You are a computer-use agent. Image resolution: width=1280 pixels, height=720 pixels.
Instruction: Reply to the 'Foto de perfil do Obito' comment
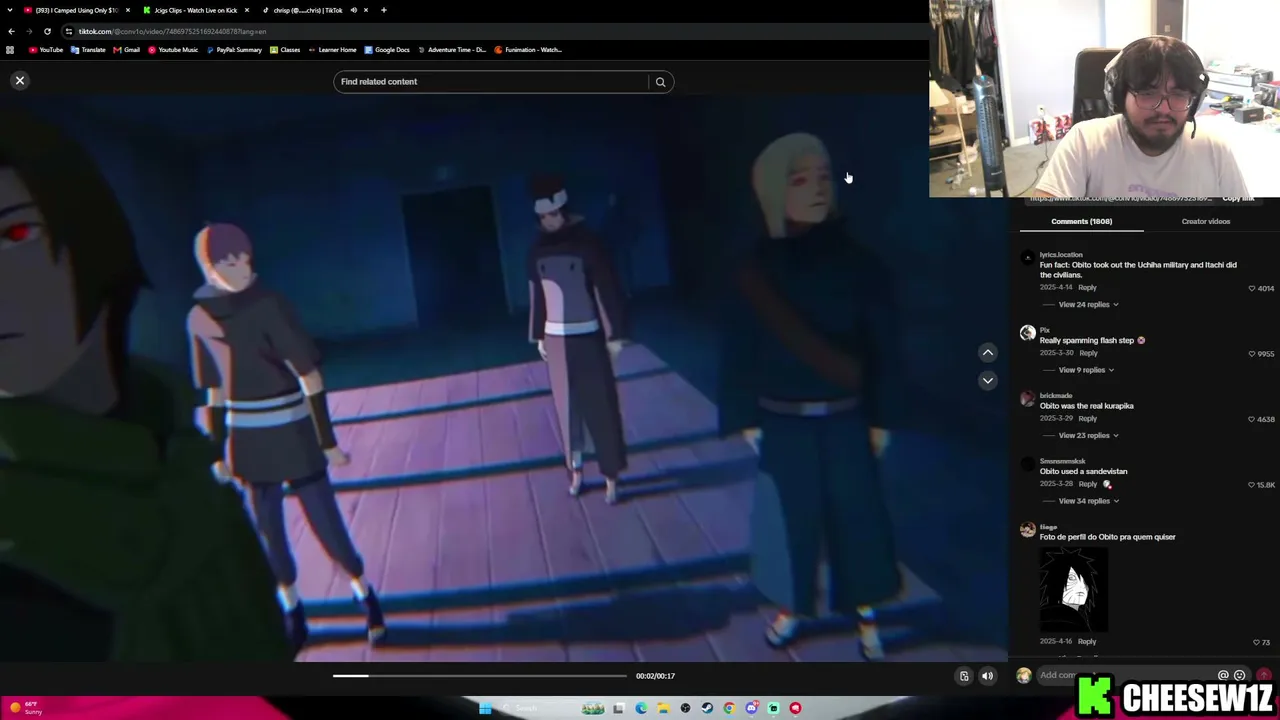pos(1087,641)
